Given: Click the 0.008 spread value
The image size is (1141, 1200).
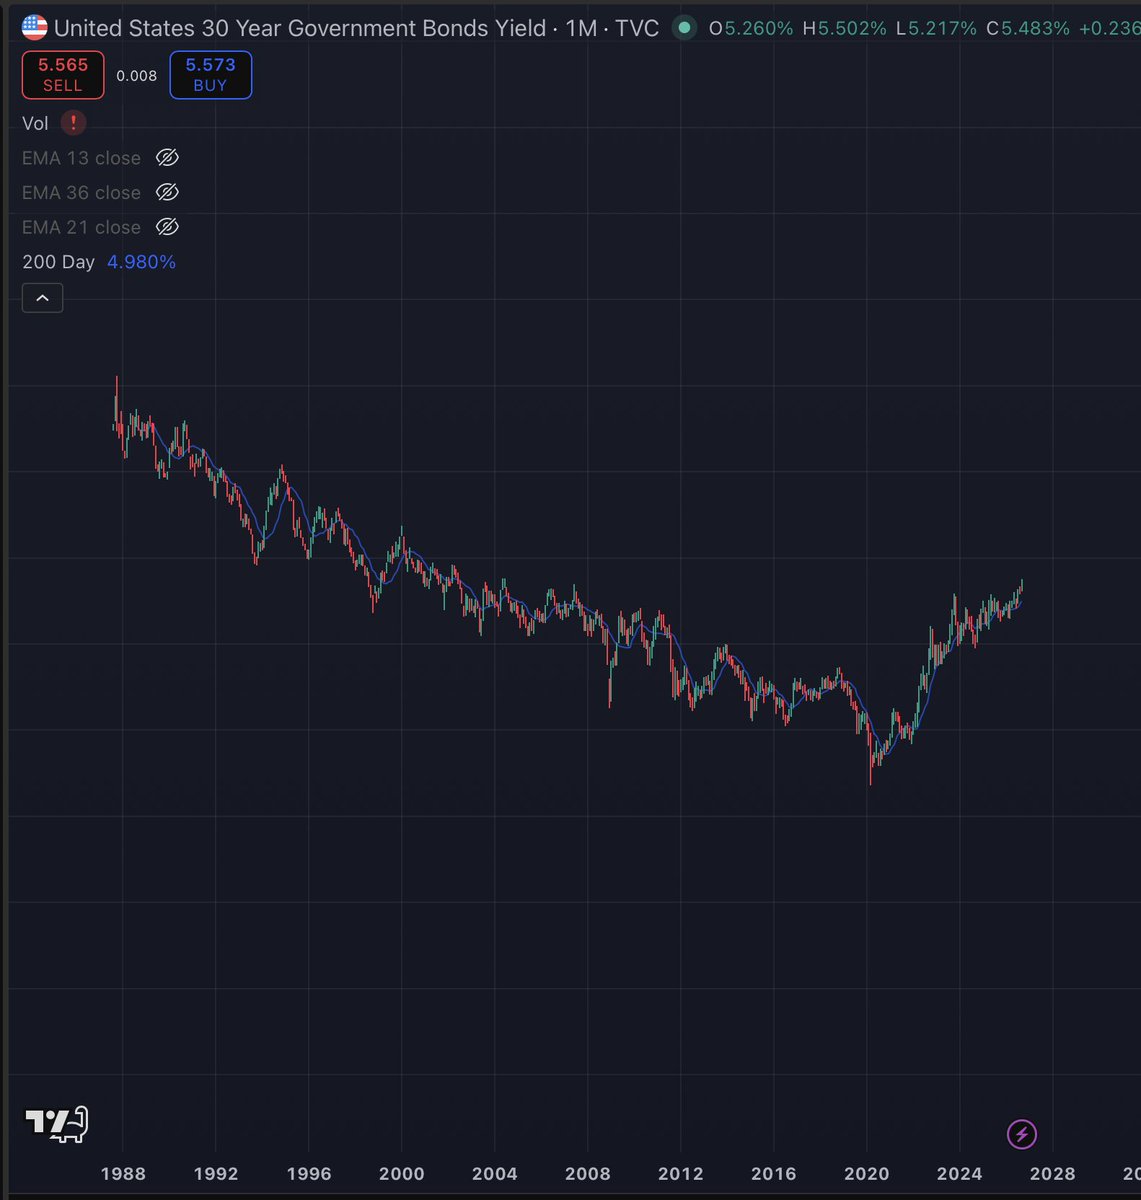Looking at the screenshot, I should tap(136, 75).
